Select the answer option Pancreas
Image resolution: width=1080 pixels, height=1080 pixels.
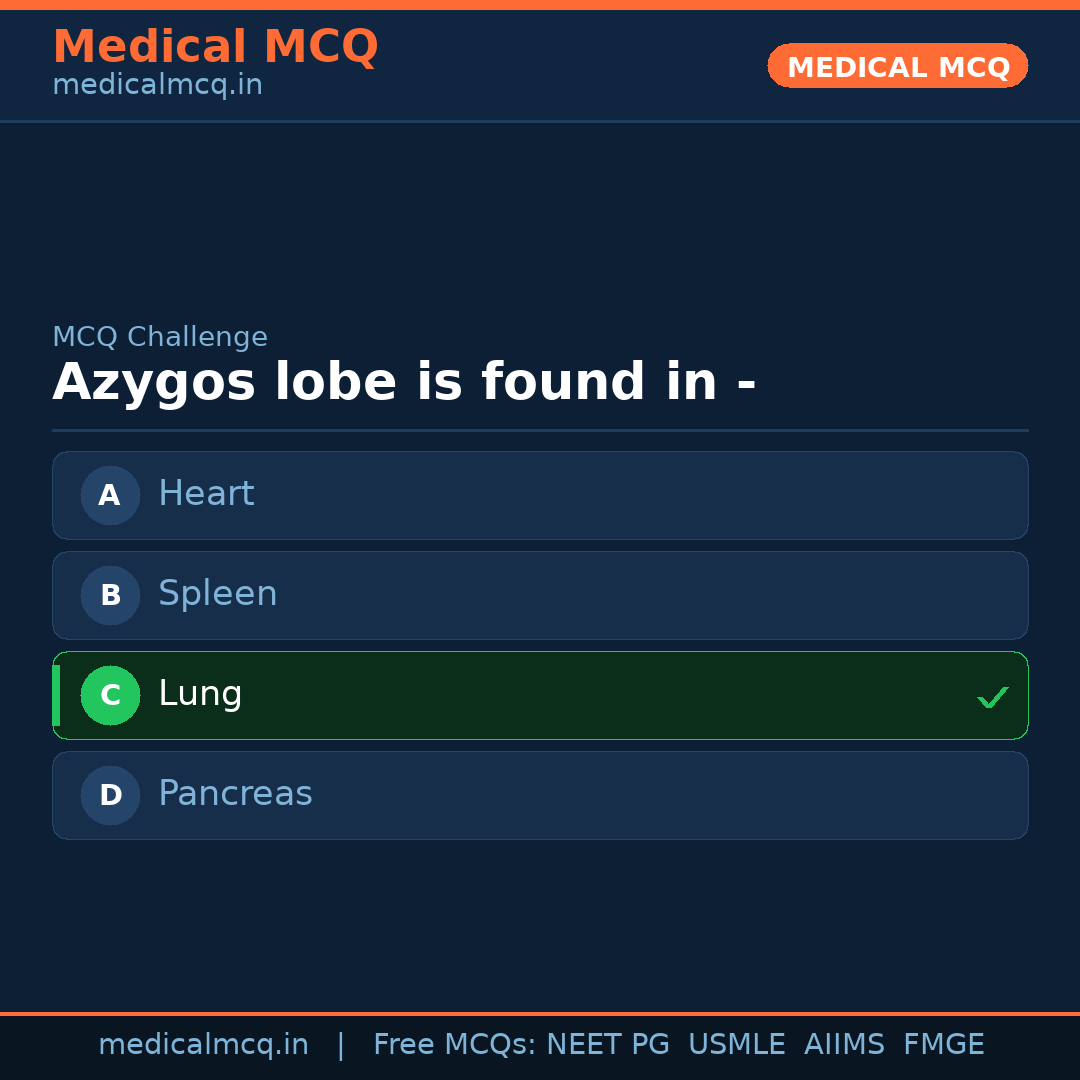[540, 795]
